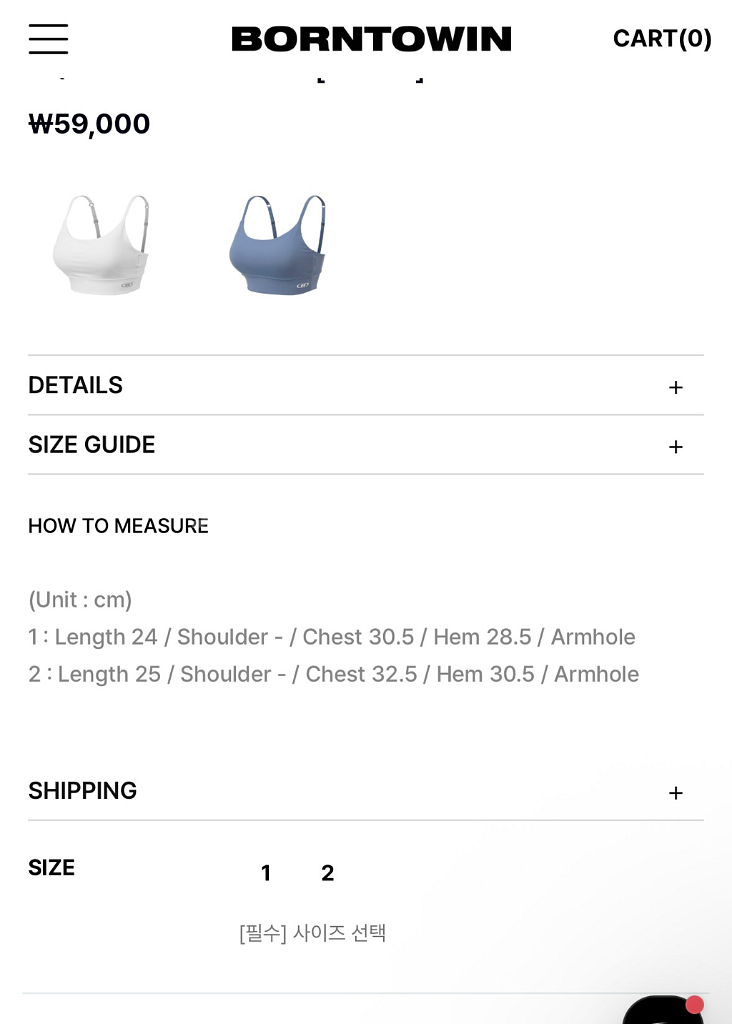732x1024 pixels.
Task: Open the hamburger navigation menu
Action: coord(48,39)
